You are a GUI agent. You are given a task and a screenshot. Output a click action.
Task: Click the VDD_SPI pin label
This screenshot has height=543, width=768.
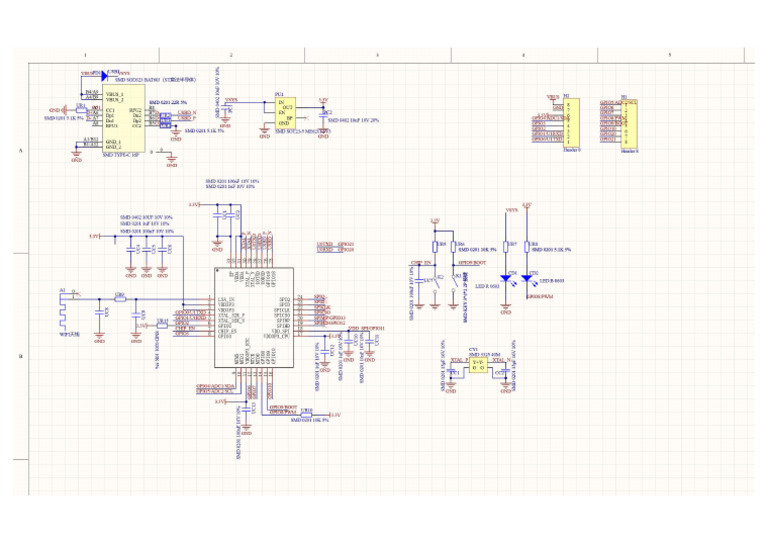[x=281, y=331]
